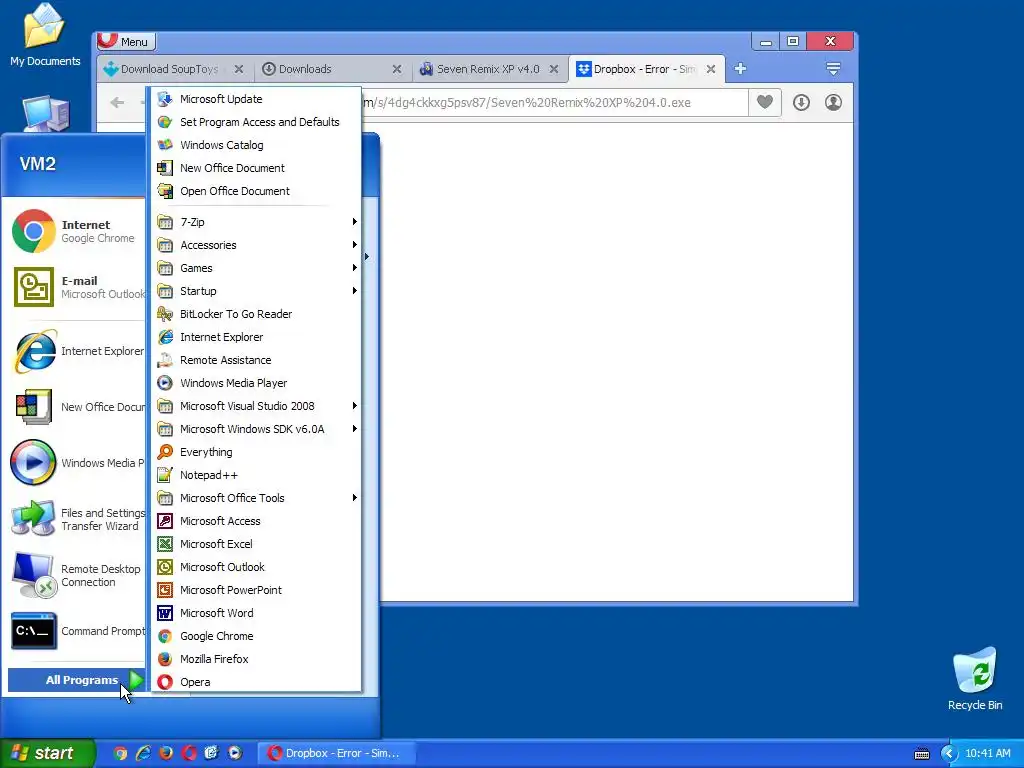This screenshot has width=1024, height=768.
Task: Expand Microsoft Office Tools folder
Action: click(x=257, y=498)
